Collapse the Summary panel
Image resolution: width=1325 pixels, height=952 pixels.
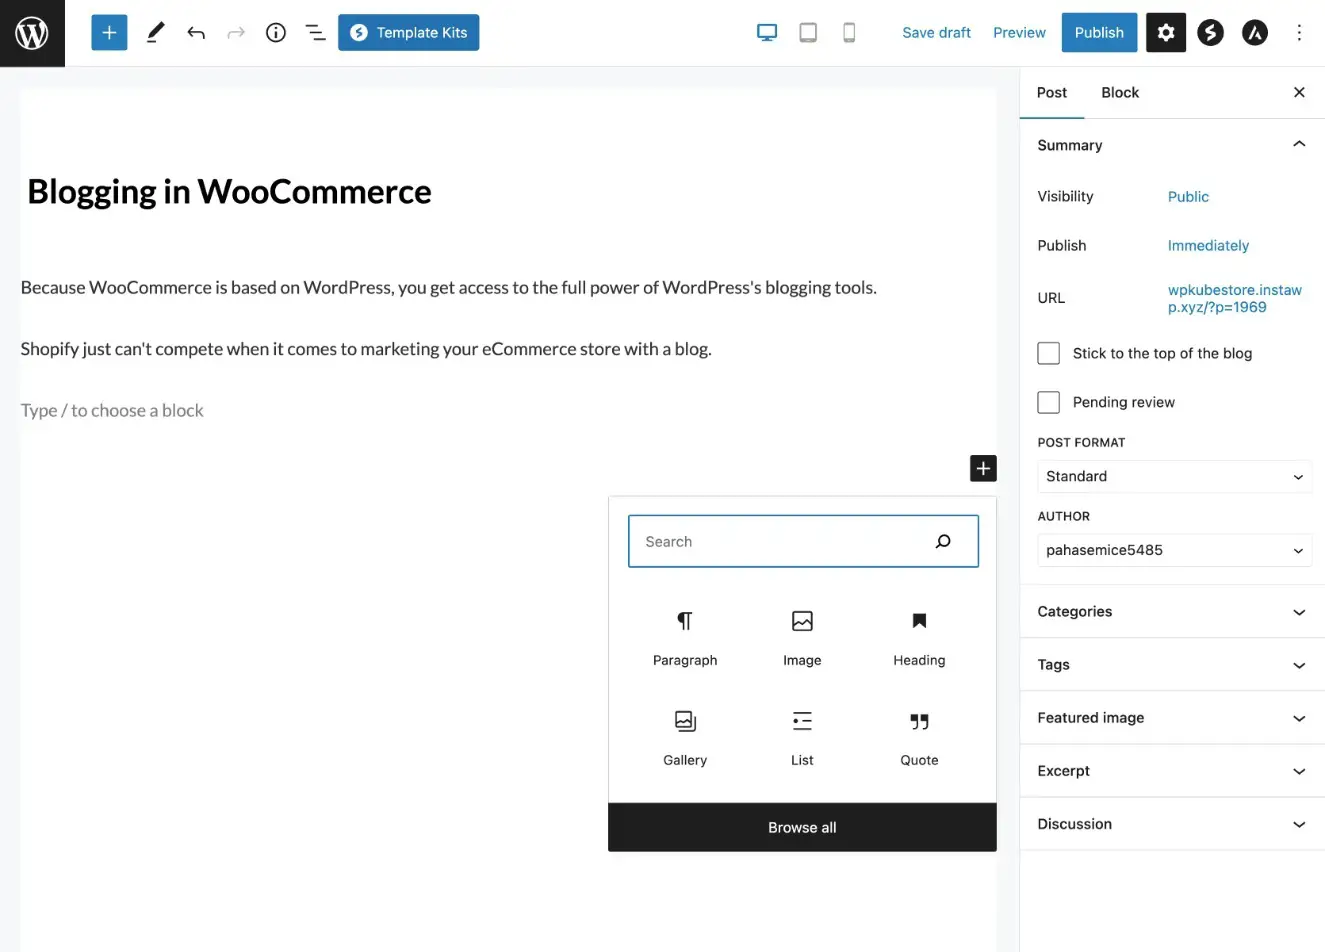[x=1172, y=145]
